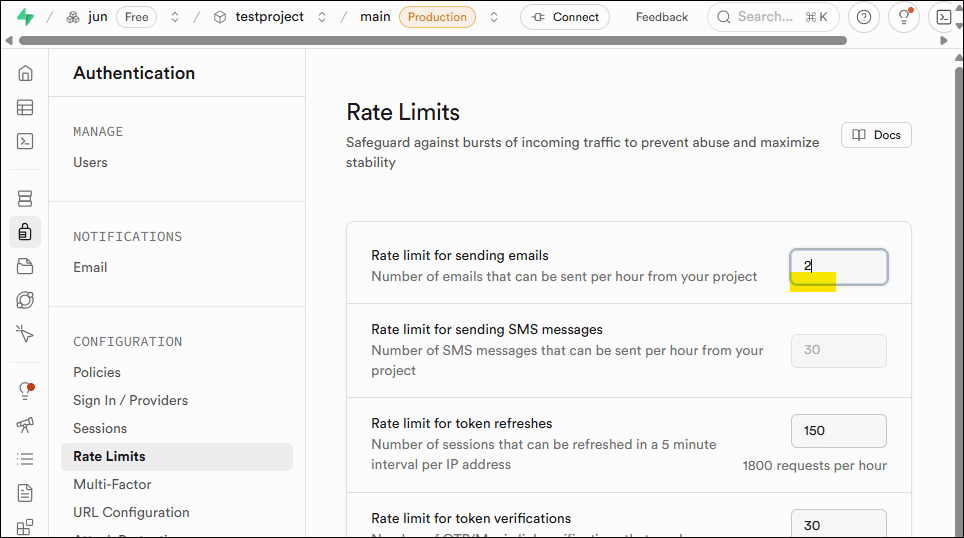Focus the token refreshes rate limit field
964x538 pixels.
tap(838, 431)
